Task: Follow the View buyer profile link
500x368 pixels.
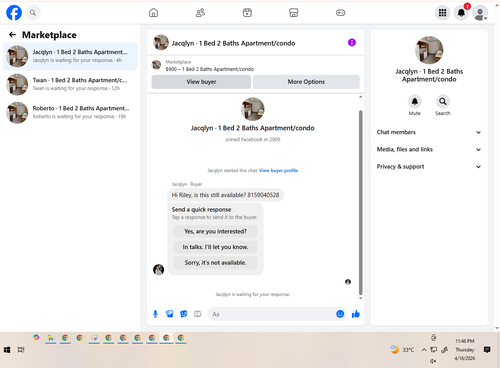Action: click(x=278, y=170)
